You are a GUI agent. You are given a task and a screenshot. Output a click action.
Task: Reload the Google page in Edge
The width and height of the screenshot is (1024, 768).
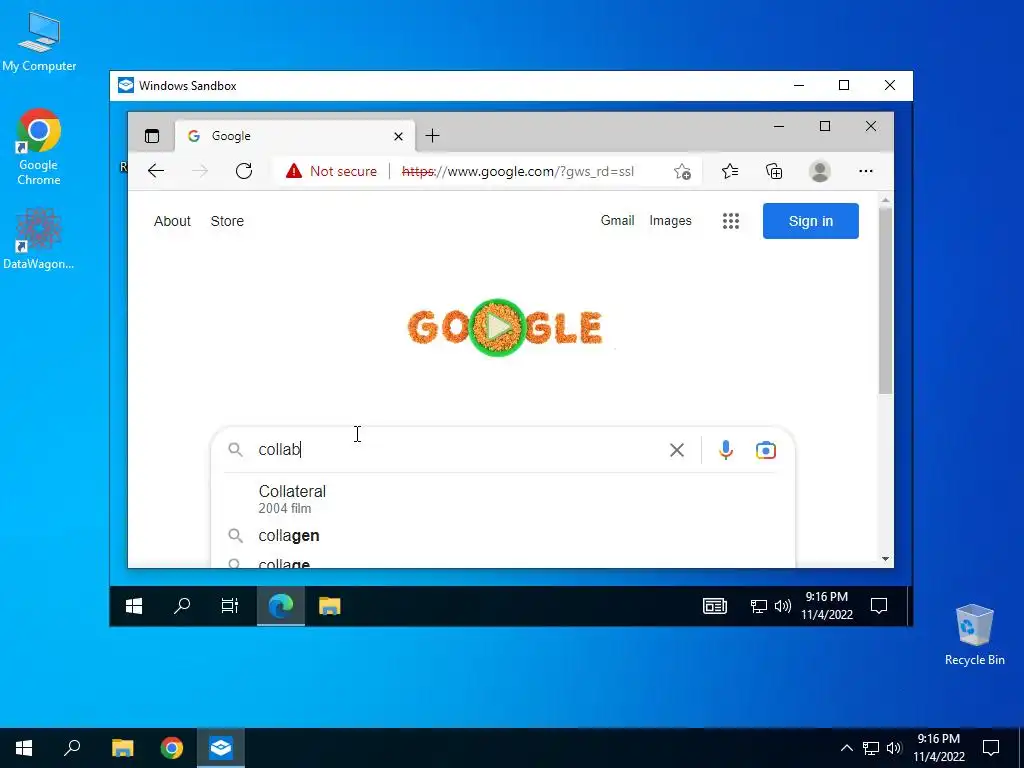tap(244, 171)
